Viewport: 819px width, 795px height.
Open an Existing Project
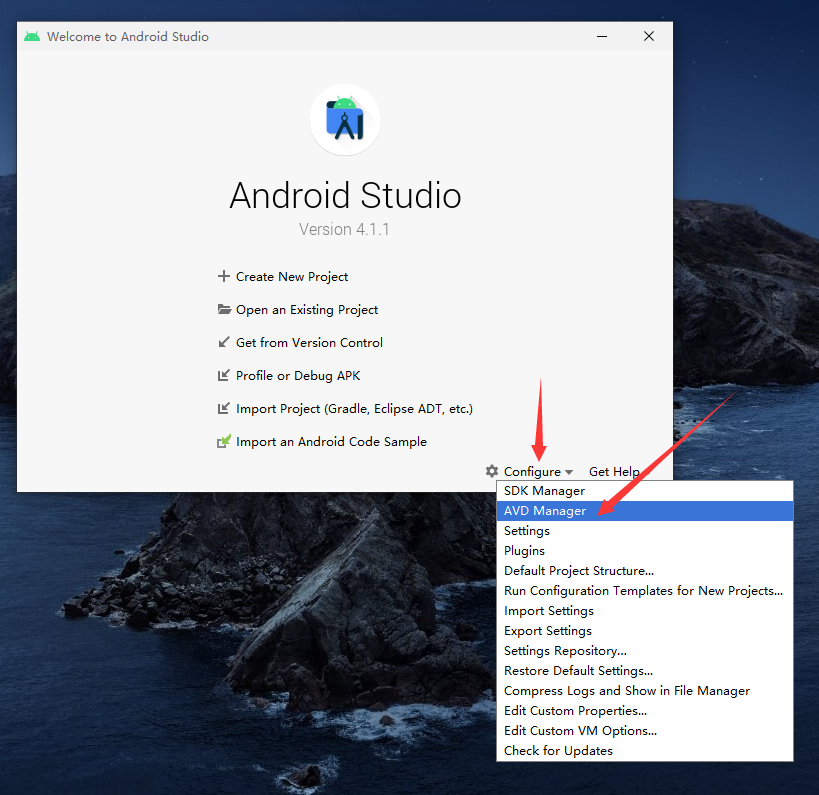coord(307,310)
